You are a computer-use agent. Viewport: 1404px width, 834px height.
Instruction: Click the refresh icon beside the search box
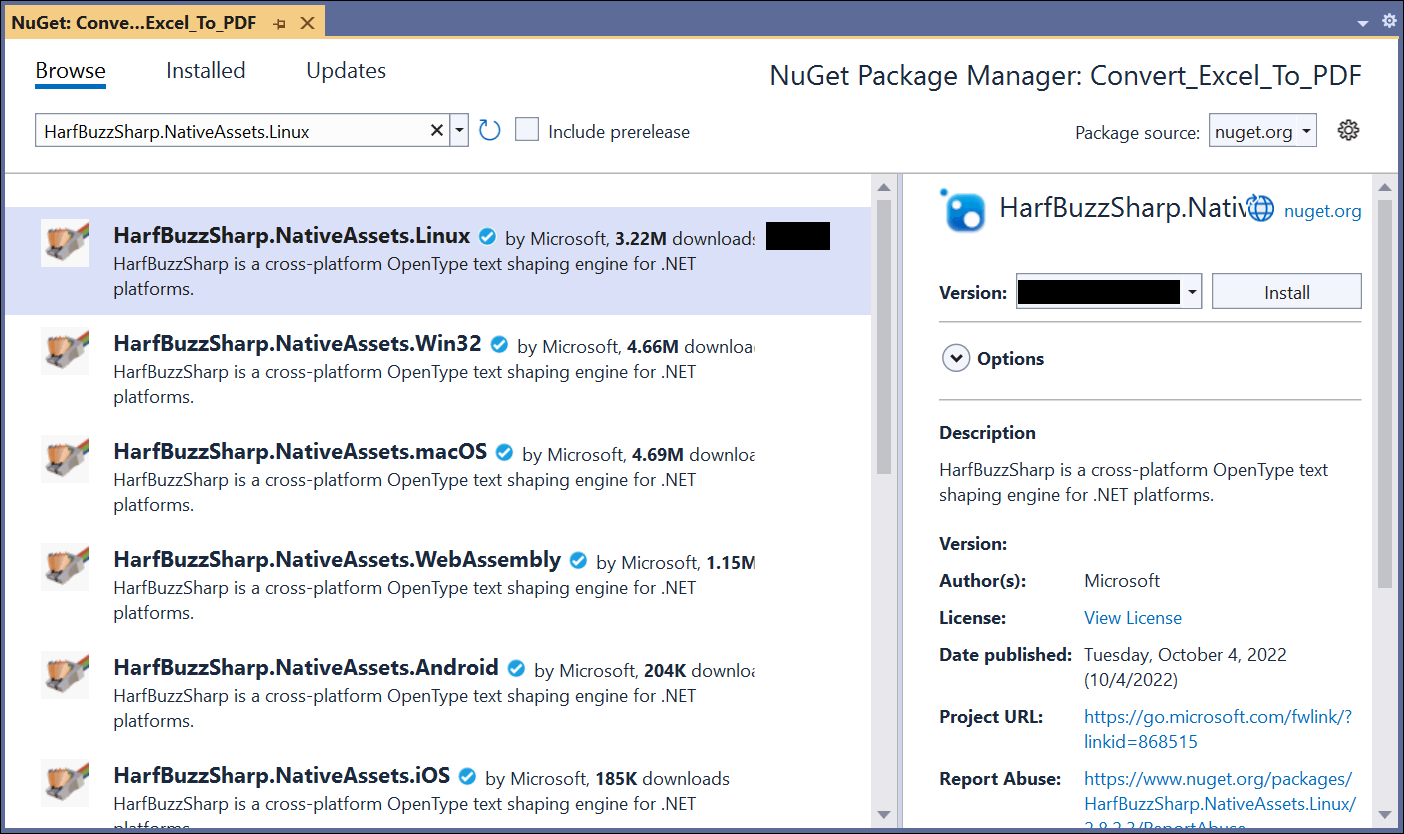click(x=489, y=131)
